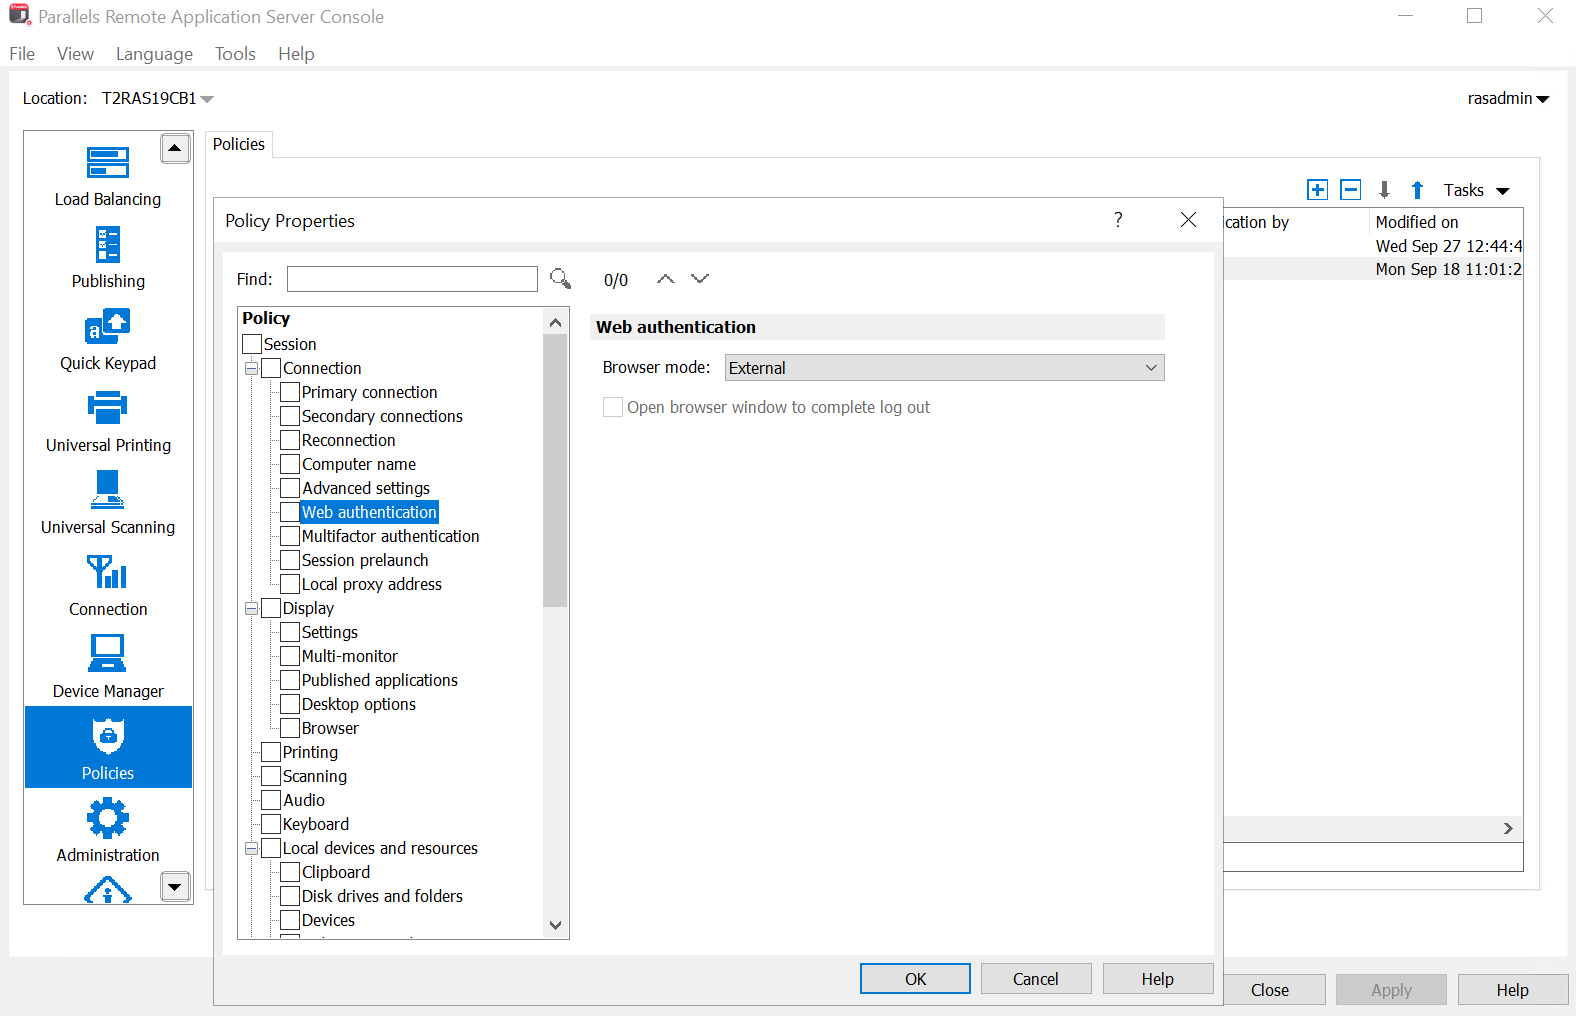Close the Policy Properties dialog with X

coord(1188,220)
